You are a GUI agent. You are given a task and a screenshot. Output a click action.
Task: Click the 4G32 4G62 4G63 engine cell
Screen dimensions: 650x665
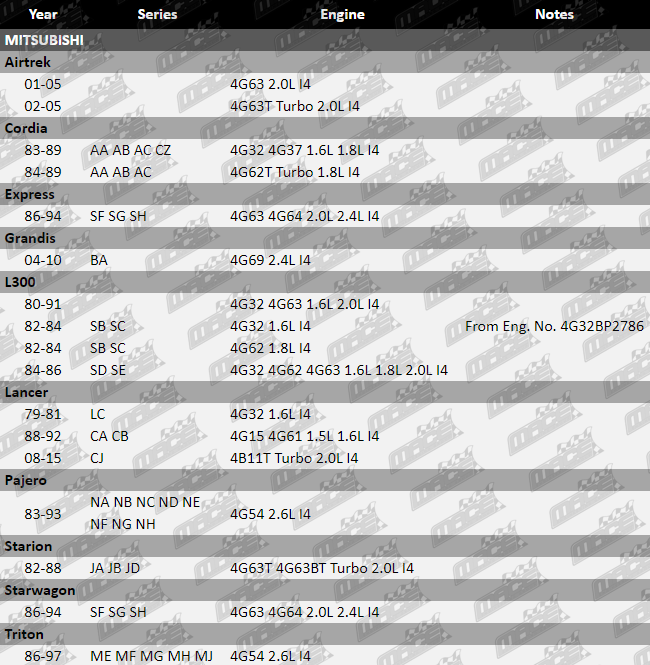tap(339, 371)
